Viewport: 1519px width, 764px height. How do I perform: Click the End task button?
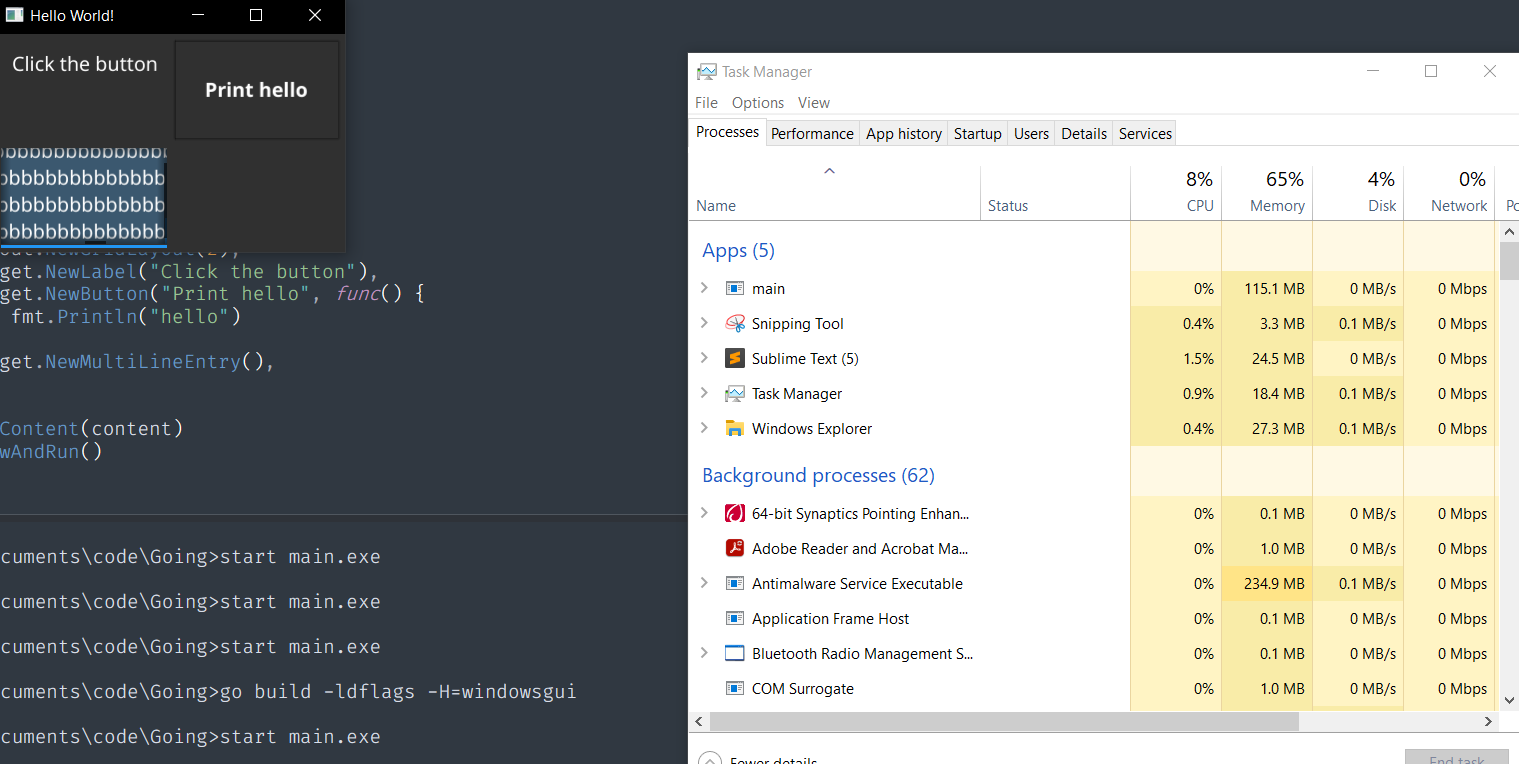[1456, 758]
